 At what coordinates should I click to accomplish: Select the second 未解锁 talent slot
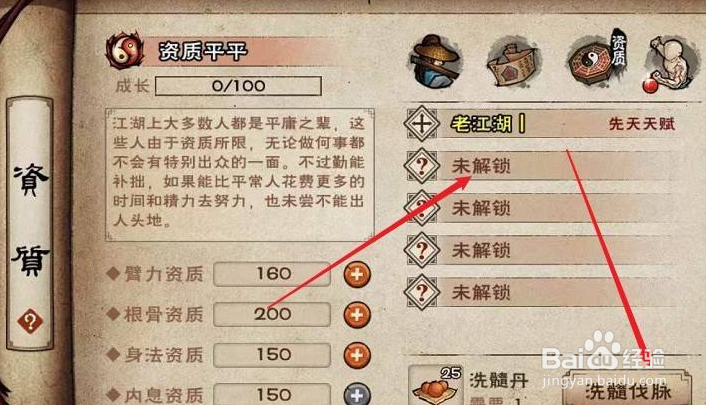[x=540, y=208]
